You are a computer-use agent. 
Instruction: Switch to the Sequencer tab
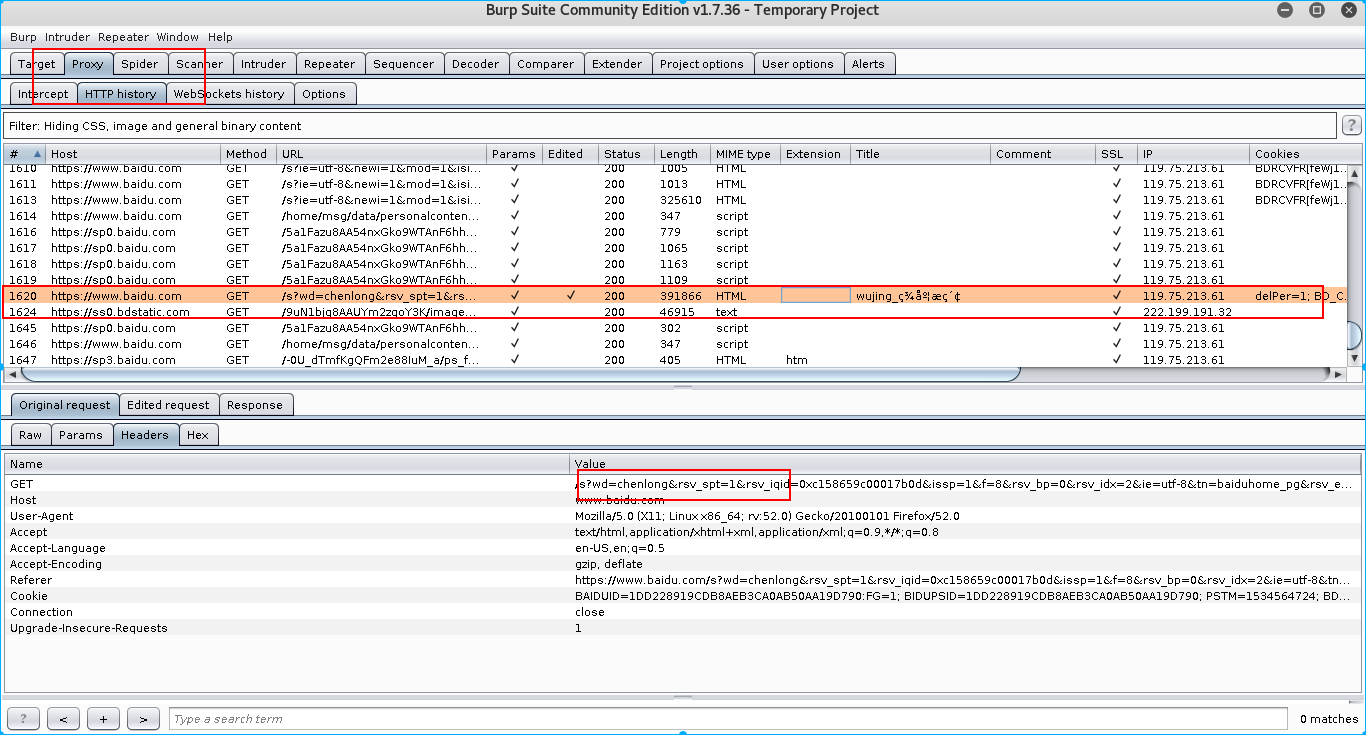point(404,64)
